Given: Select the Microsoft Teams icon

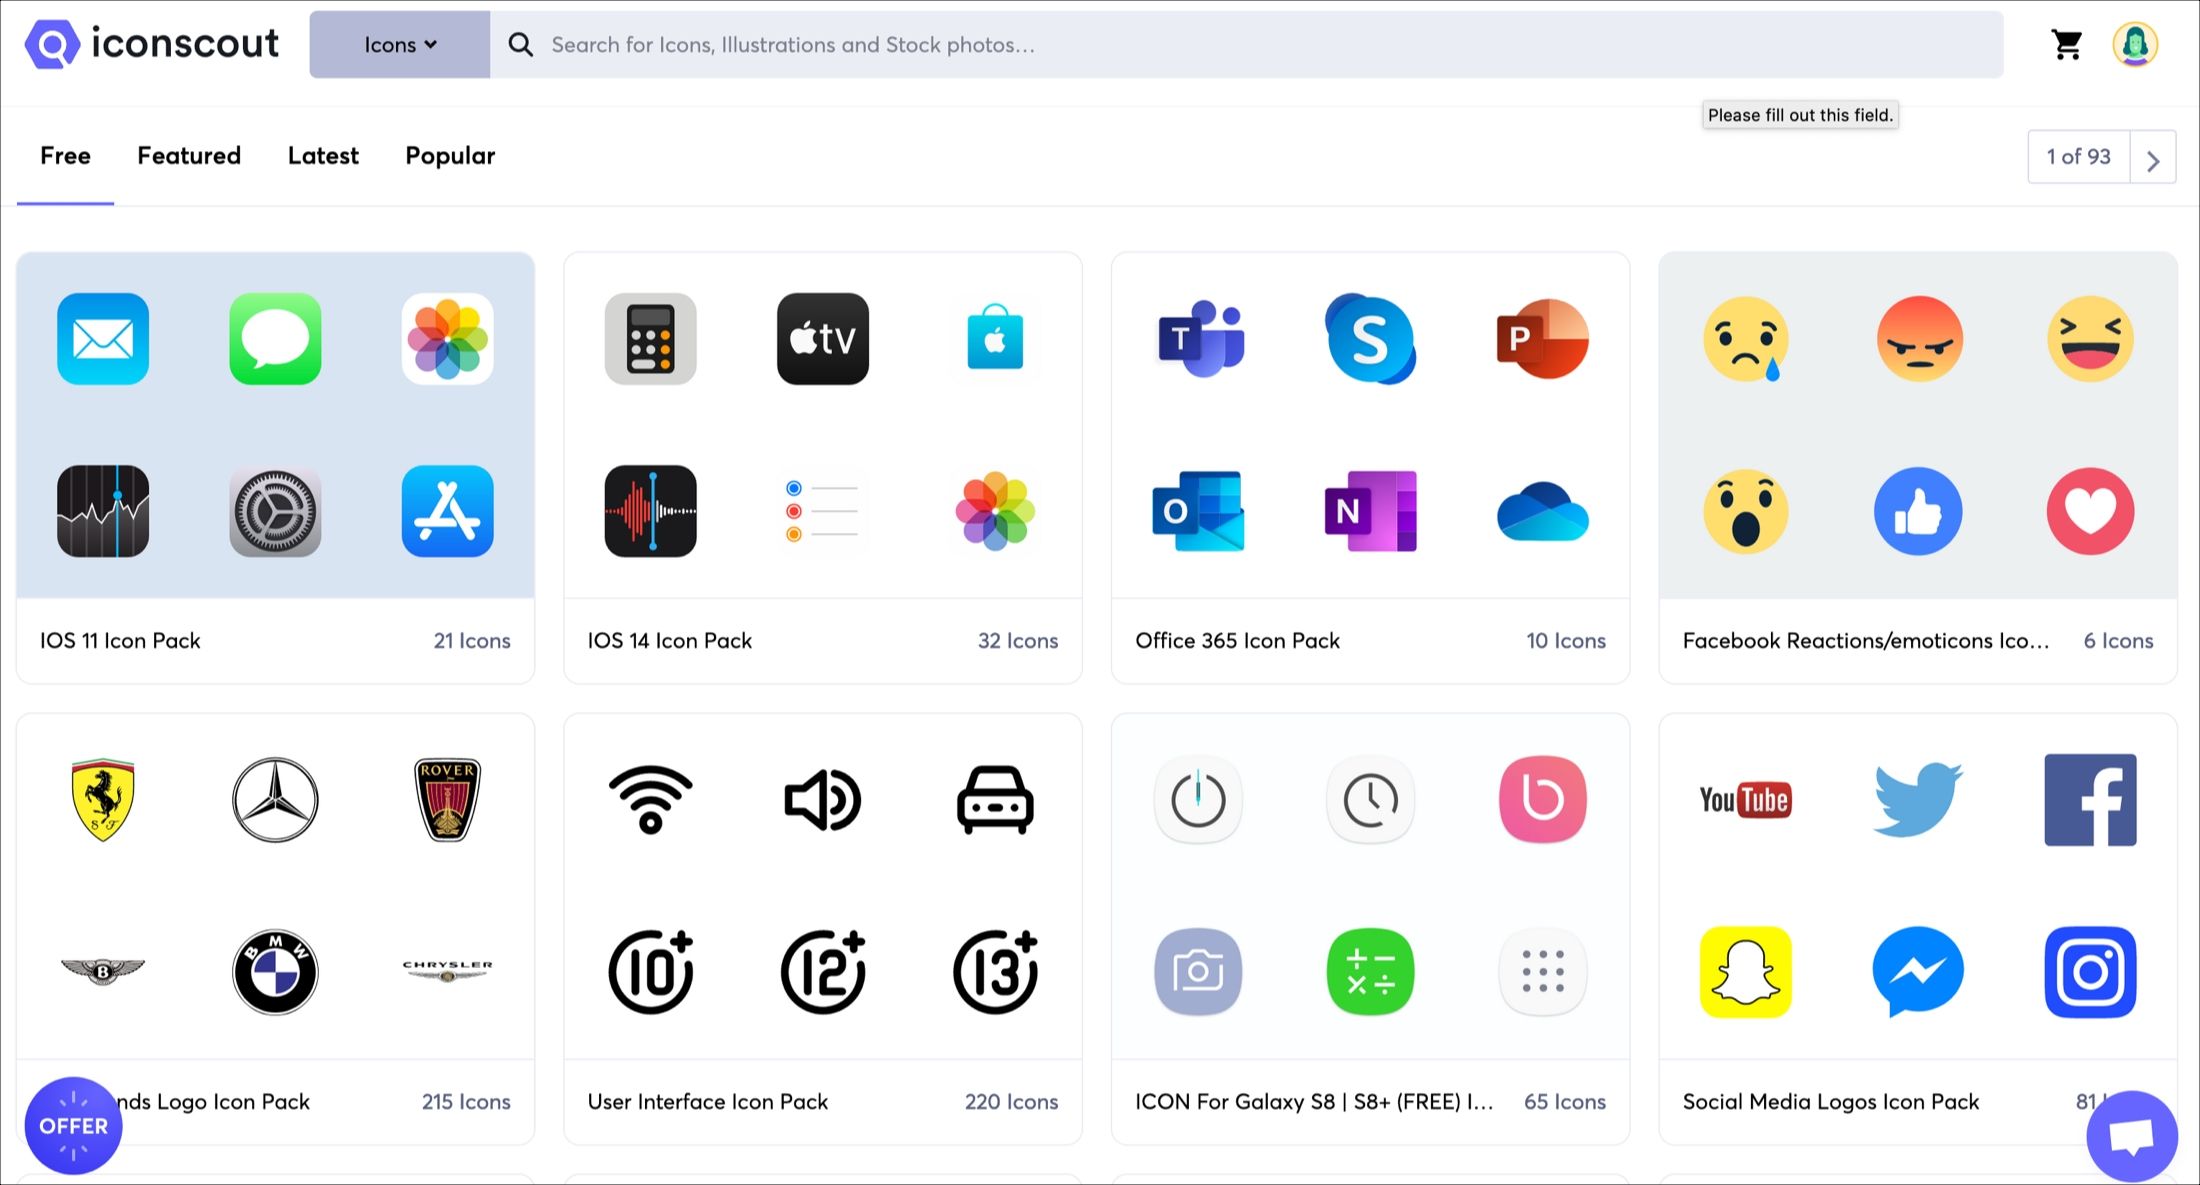Looking at the screenshot, I should [1199, 339].
